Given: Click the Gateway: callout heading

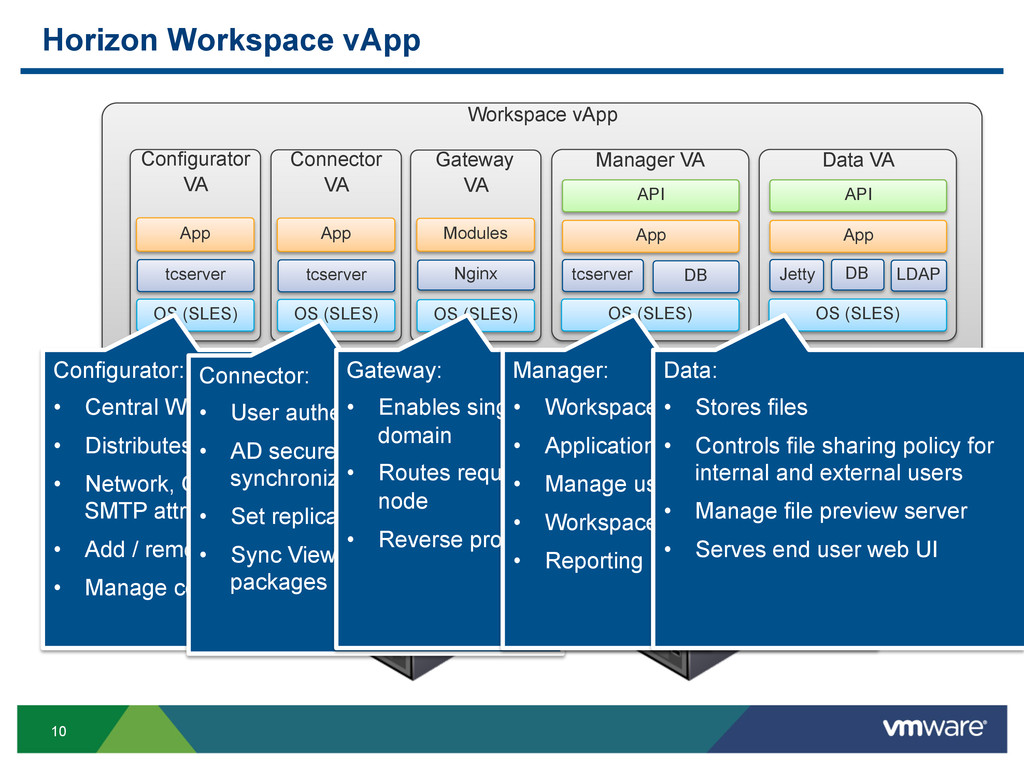Looking at the screenshot, I should point(394,370).
